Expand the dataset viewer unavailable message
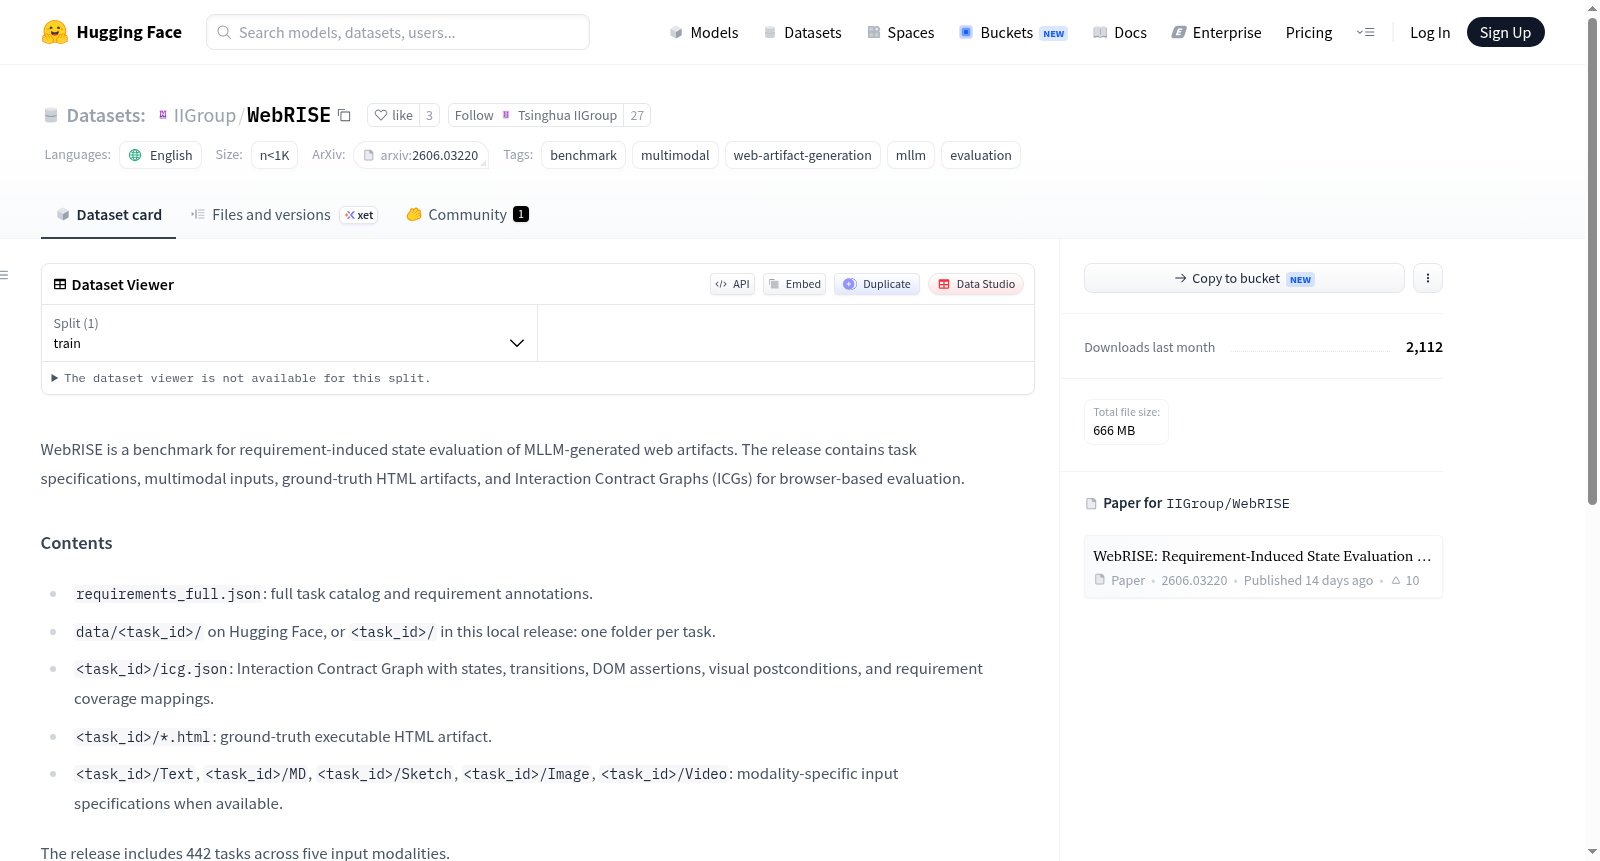1600x861 pixels. (x=241, y=378)
